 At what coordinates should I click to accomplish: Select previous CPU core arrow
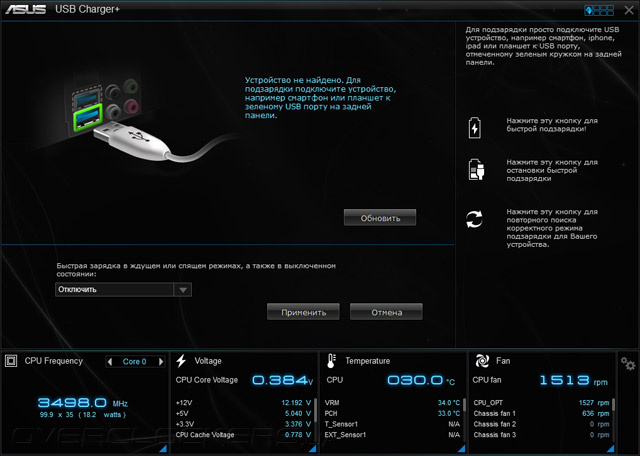tap(109, 361)
